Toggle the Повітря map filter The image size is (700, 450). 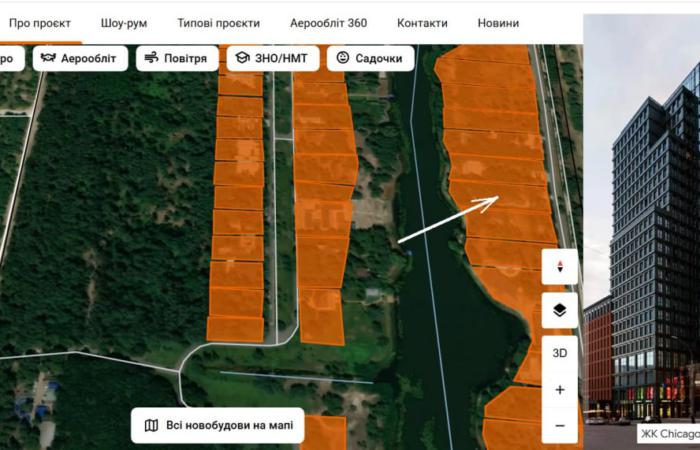(177, 59)
